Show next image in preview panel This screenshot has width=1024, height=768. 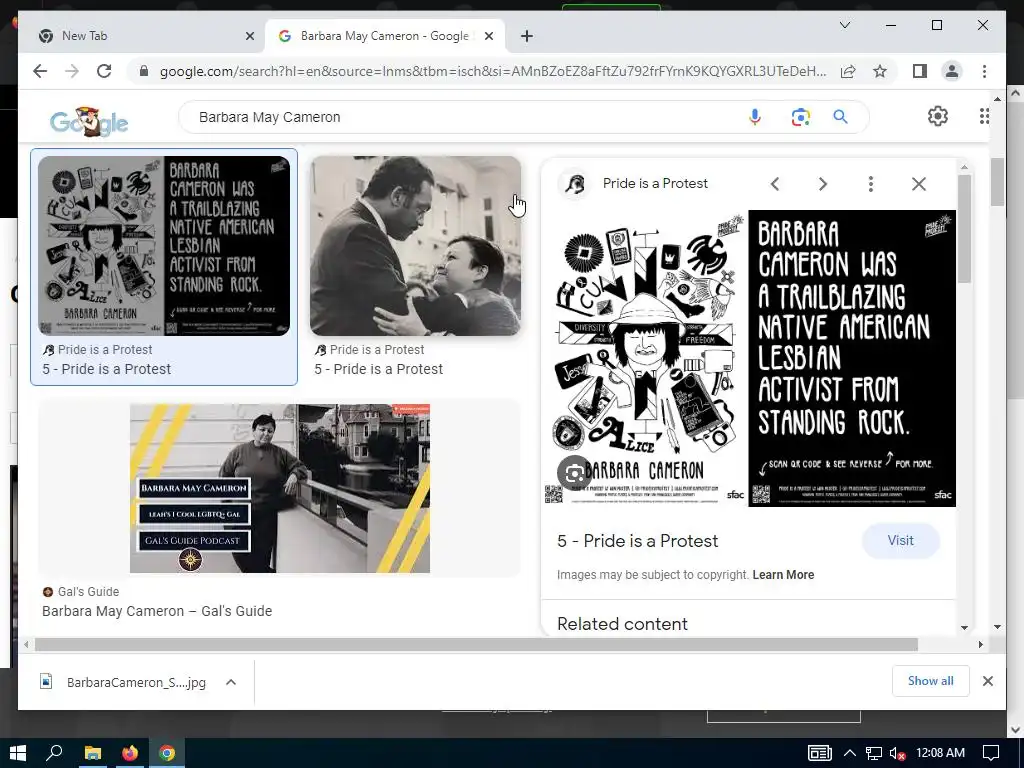pos(823,184)
